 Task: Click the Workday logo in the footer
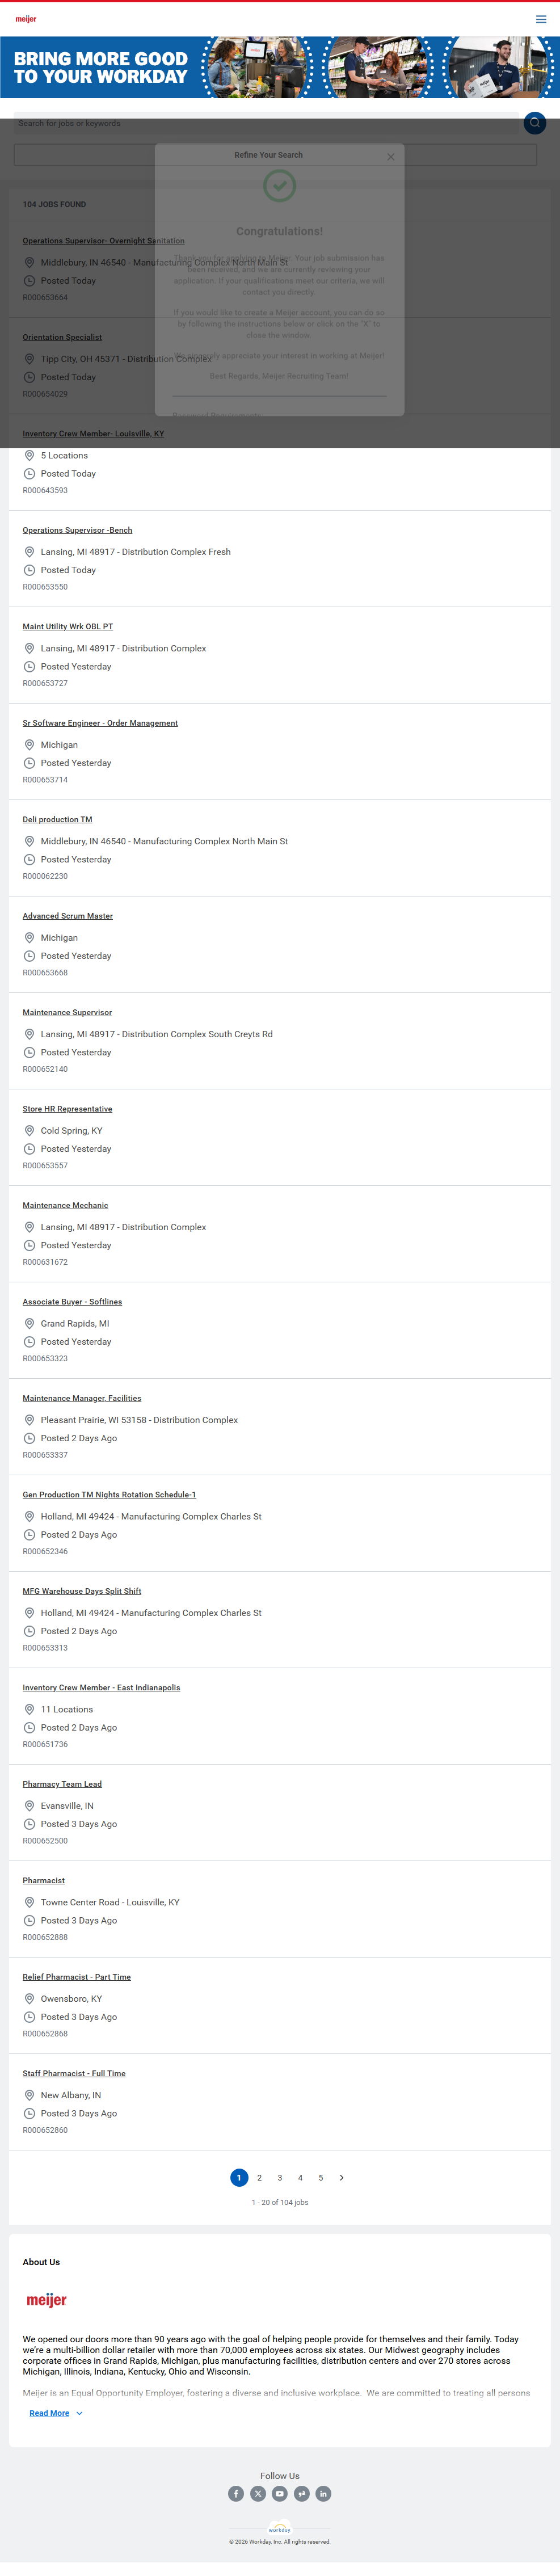[x=280, y=2530]
